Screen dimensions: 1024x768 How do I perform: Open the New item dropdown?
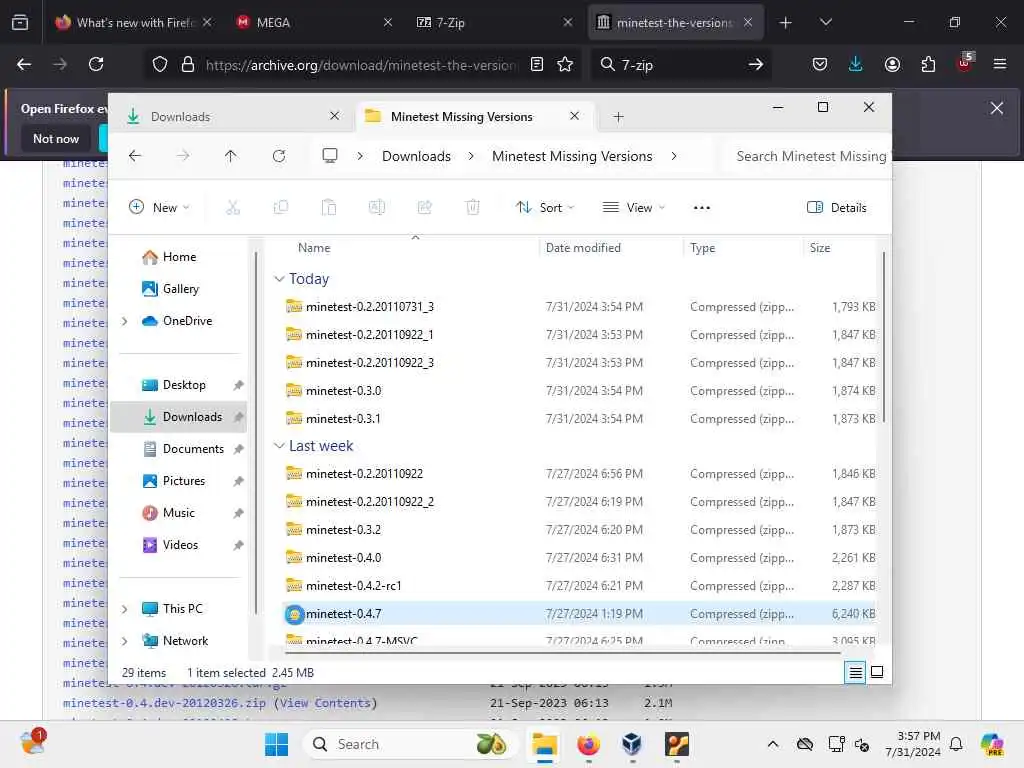pos(159,208)
